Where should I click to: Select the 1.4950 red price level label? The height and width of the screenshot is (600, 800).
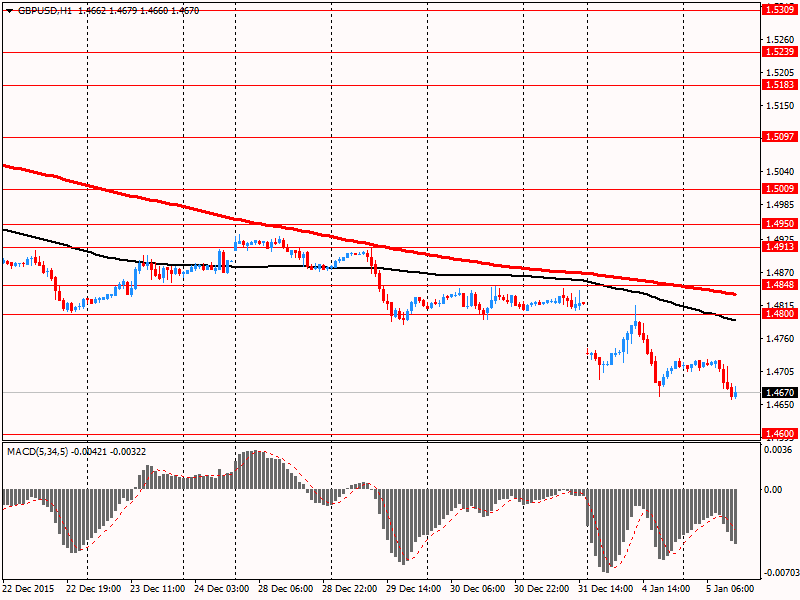point(780,223)
